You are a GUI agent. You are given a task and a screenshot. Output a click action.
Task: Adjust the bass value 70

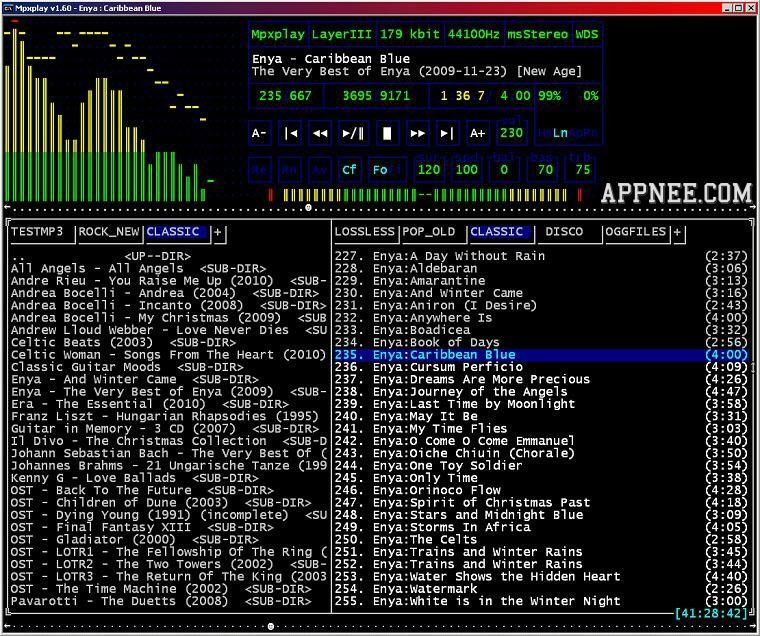tap(545, 170)
